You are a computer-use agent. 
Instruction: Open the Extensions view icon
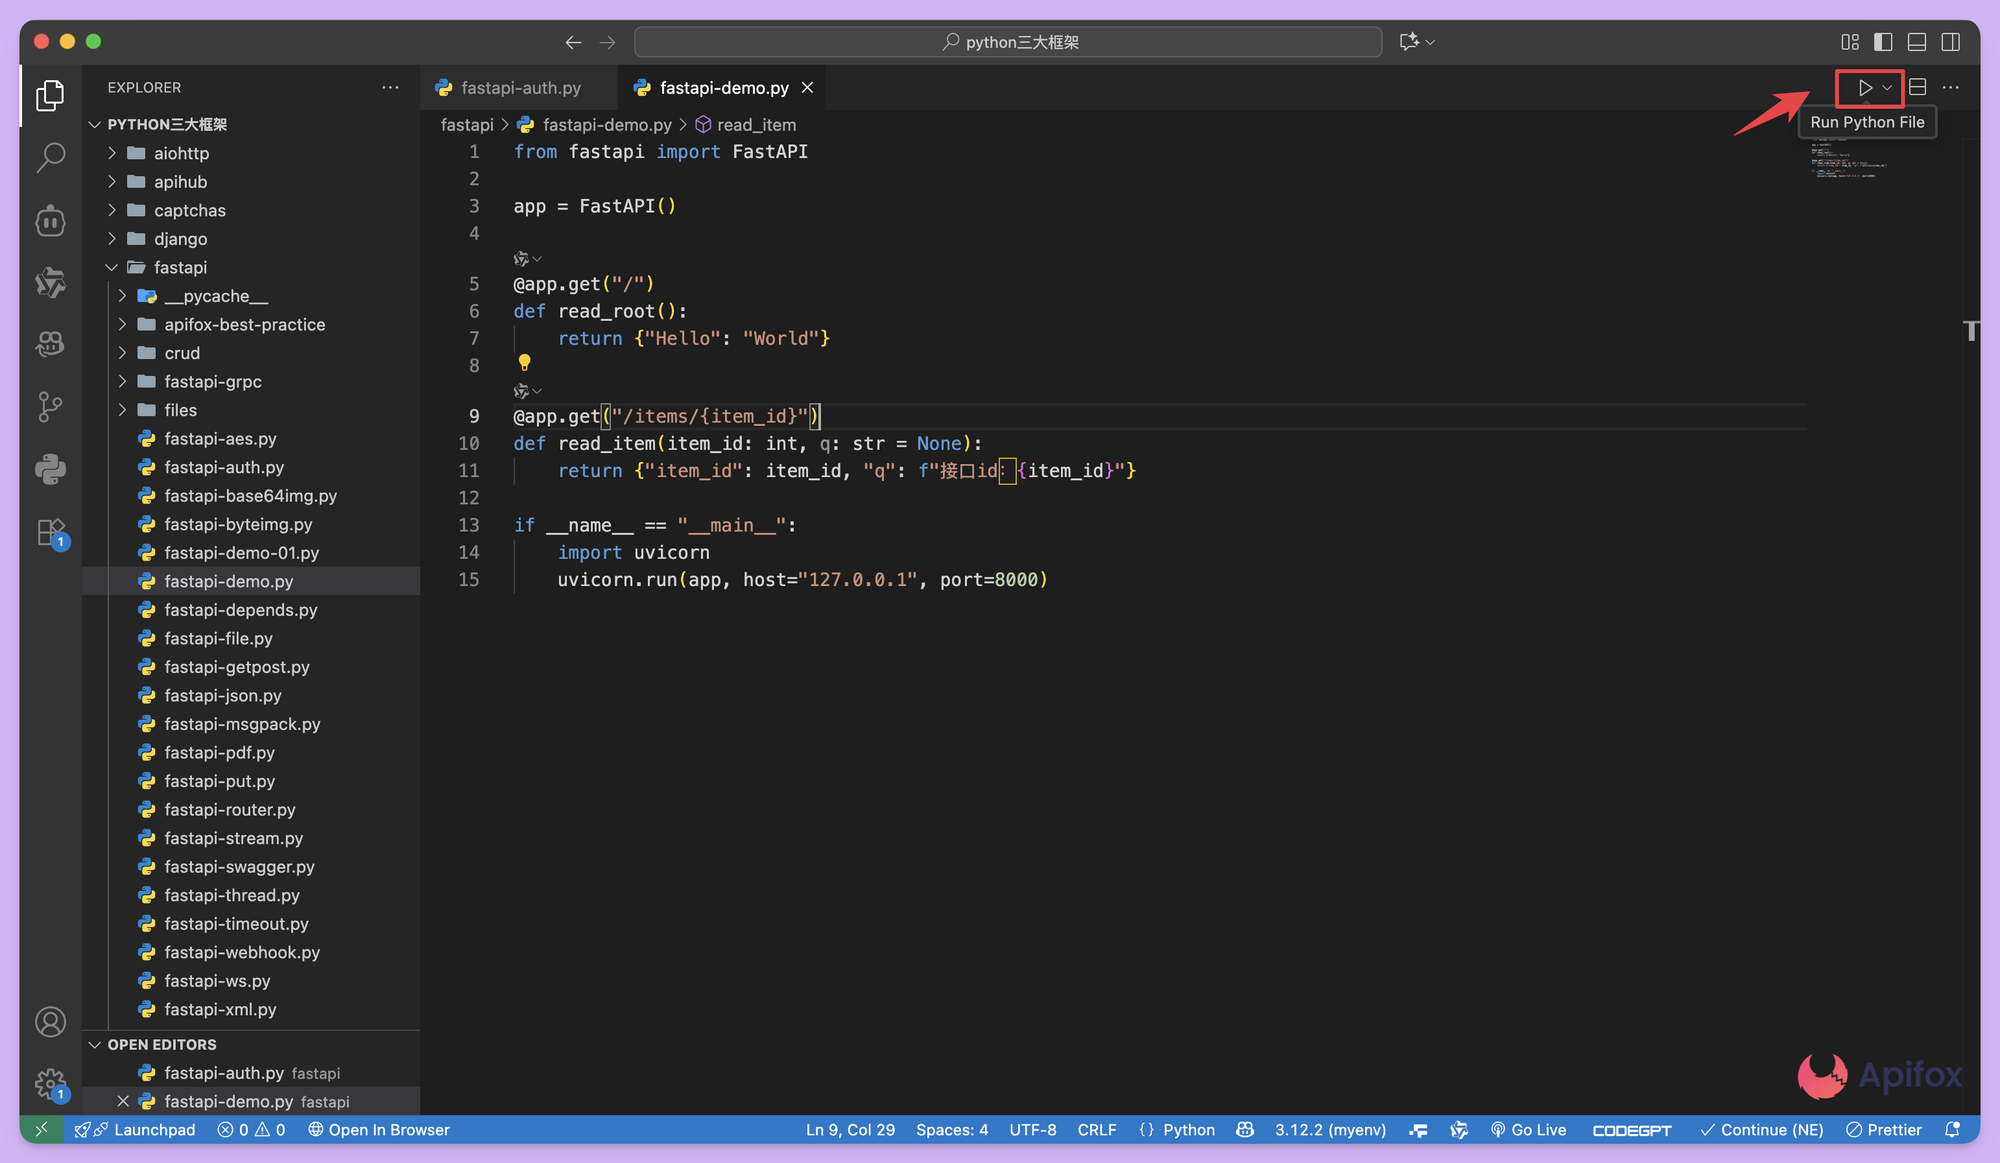[50, 531]
